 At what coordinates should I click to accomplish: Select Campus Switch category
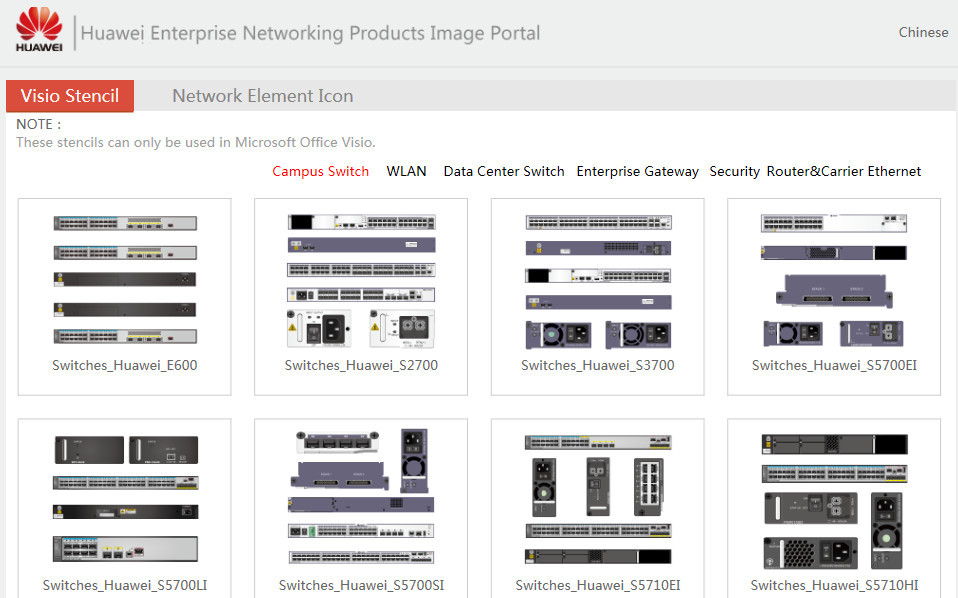[x=320, y=172]
